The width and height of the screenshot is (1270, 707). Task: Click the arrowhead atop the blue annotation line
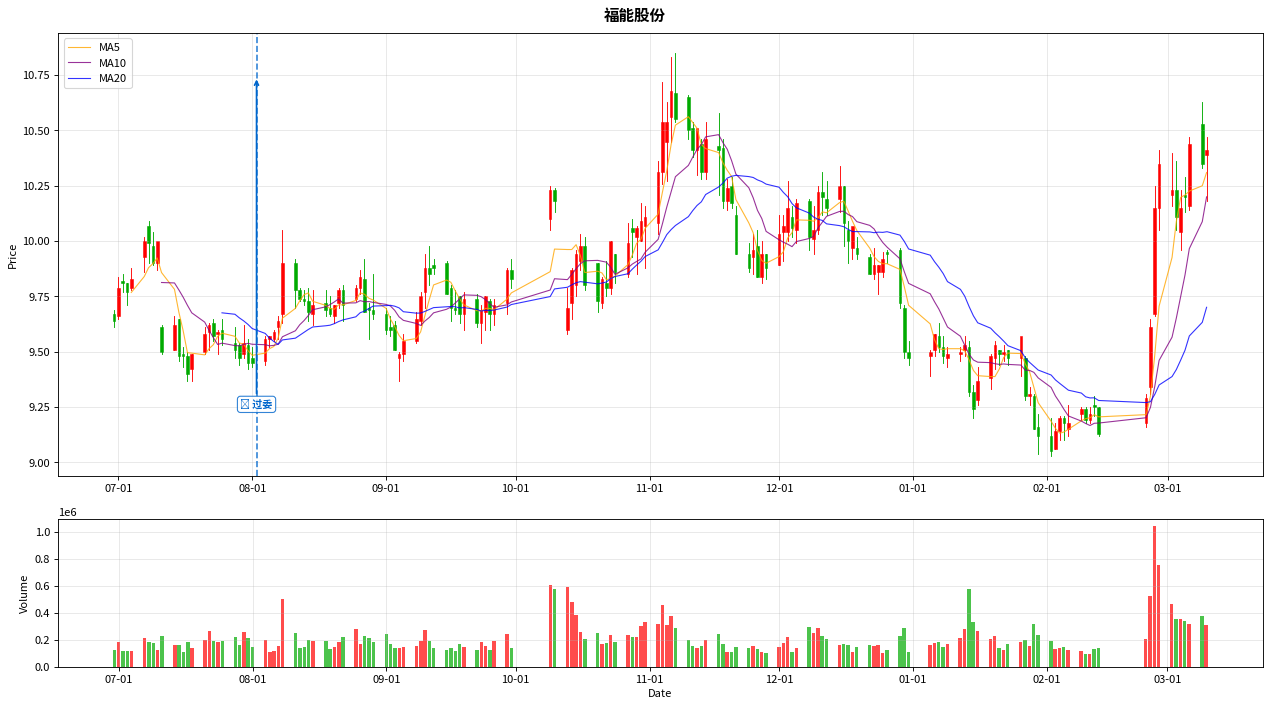[x=256, y=84]
